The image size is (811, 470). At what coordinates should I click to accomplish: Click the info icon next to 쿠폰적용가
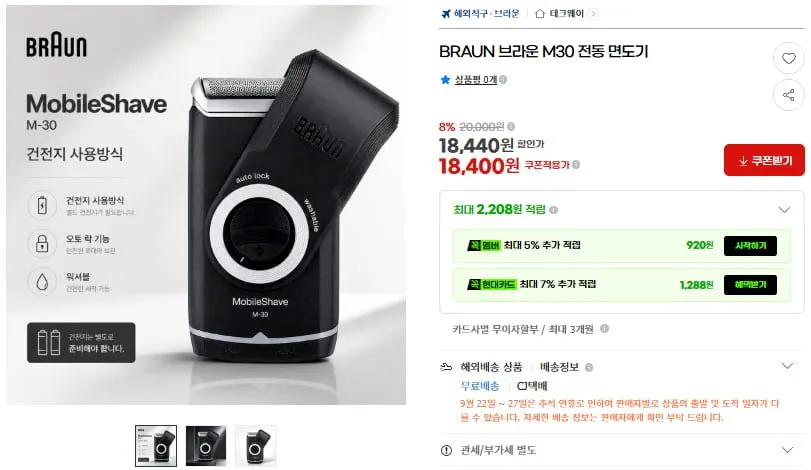point(576,164)
